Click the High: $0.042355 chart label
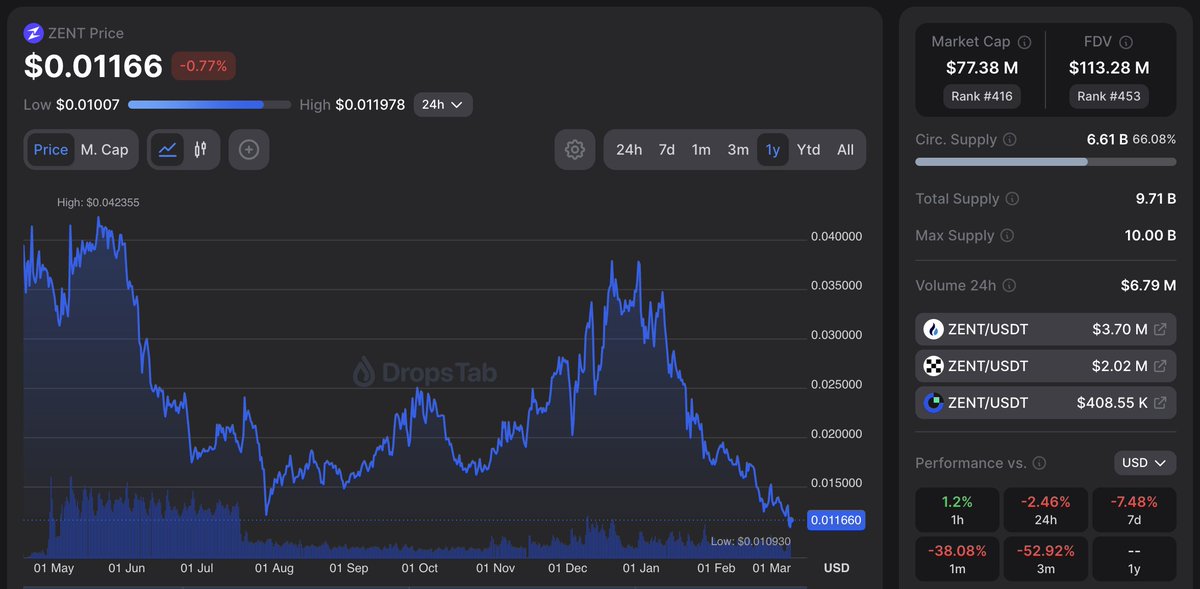 pos(98,203)
